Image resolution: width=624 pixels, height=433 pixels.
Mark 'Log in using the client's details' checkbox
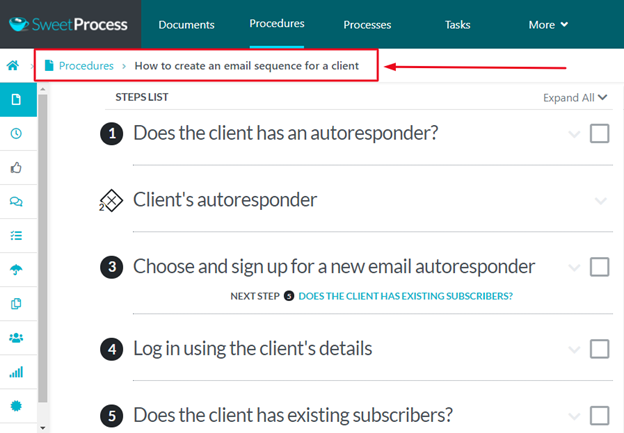pyautogui.click(x=599, y=349)
